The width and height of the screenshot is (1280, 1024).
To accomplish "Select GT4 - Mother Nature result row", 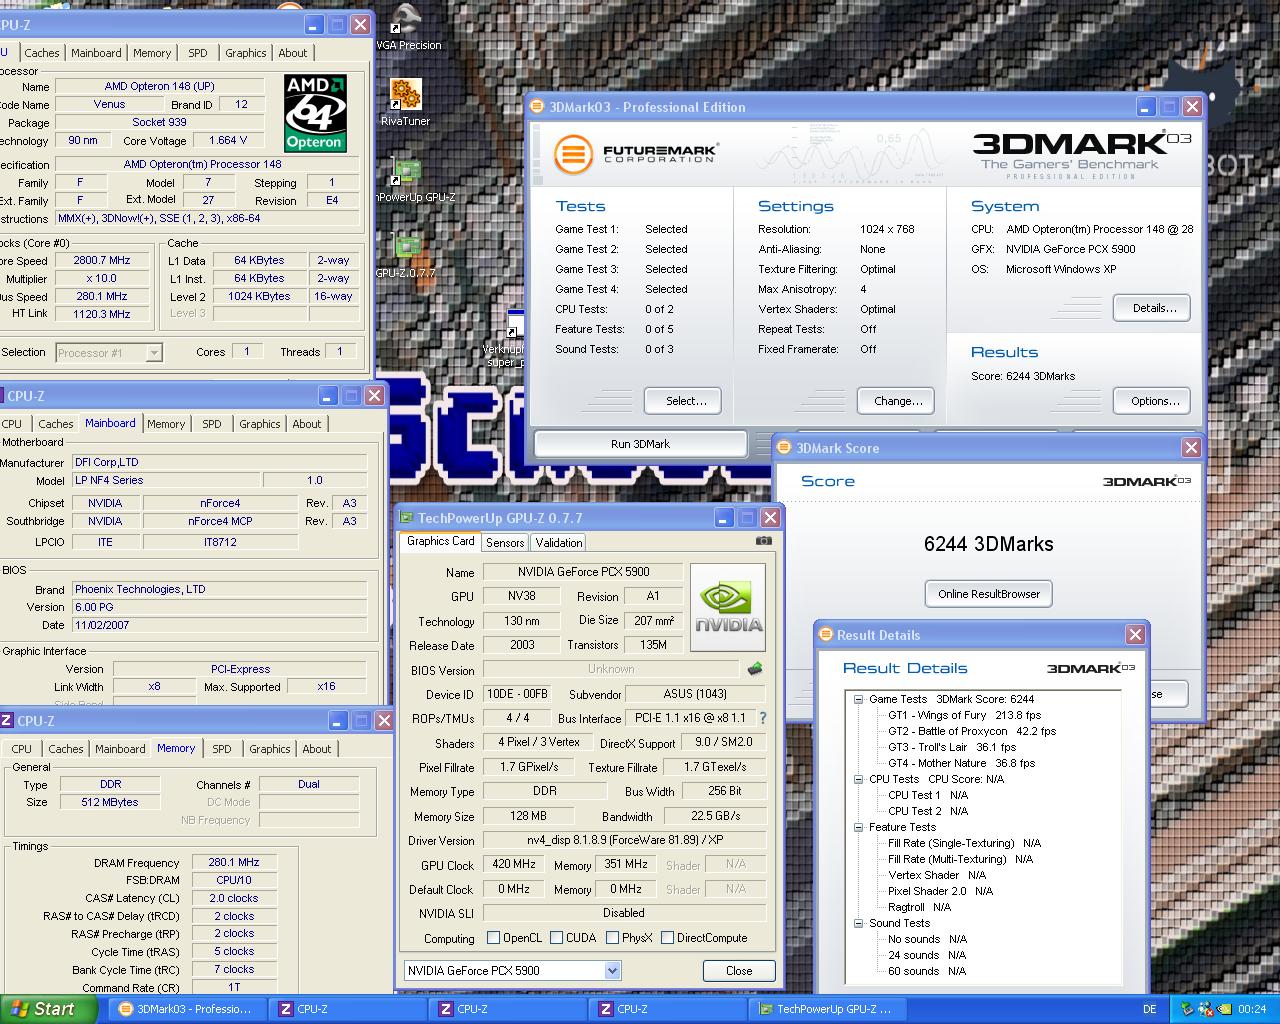I will (x=962, y=763).
